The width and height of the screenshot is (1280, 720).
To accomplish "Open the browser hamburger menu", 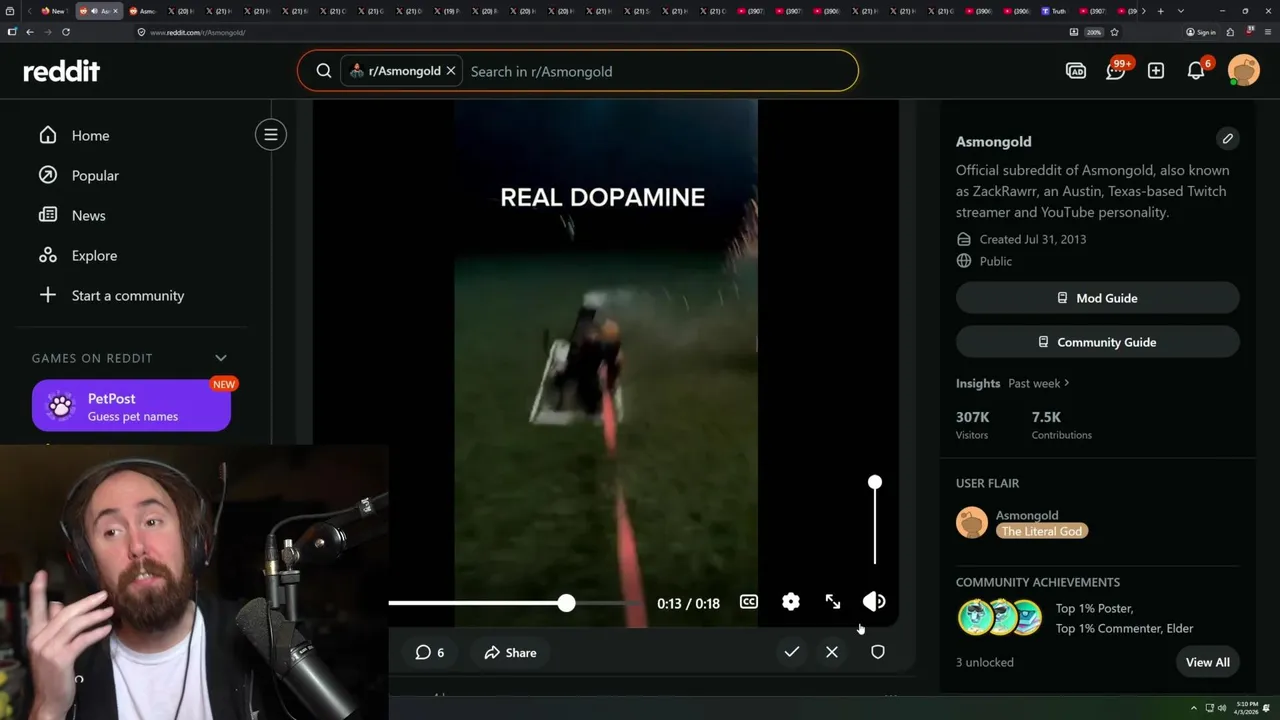I will (1267, 32).
